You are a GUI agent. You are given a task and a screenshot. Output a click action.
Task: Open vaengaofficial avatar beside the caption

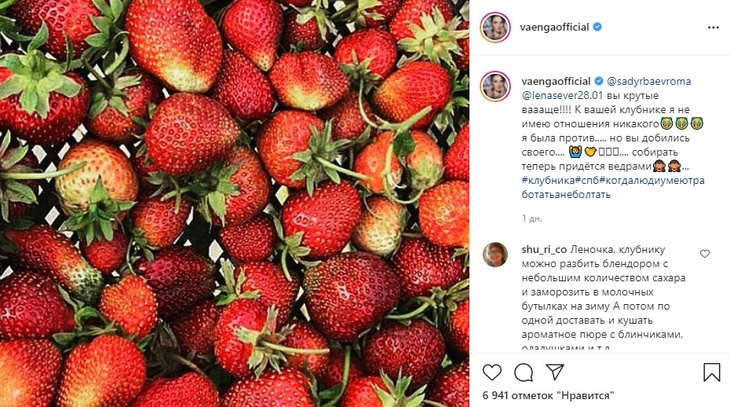[495, 86]
